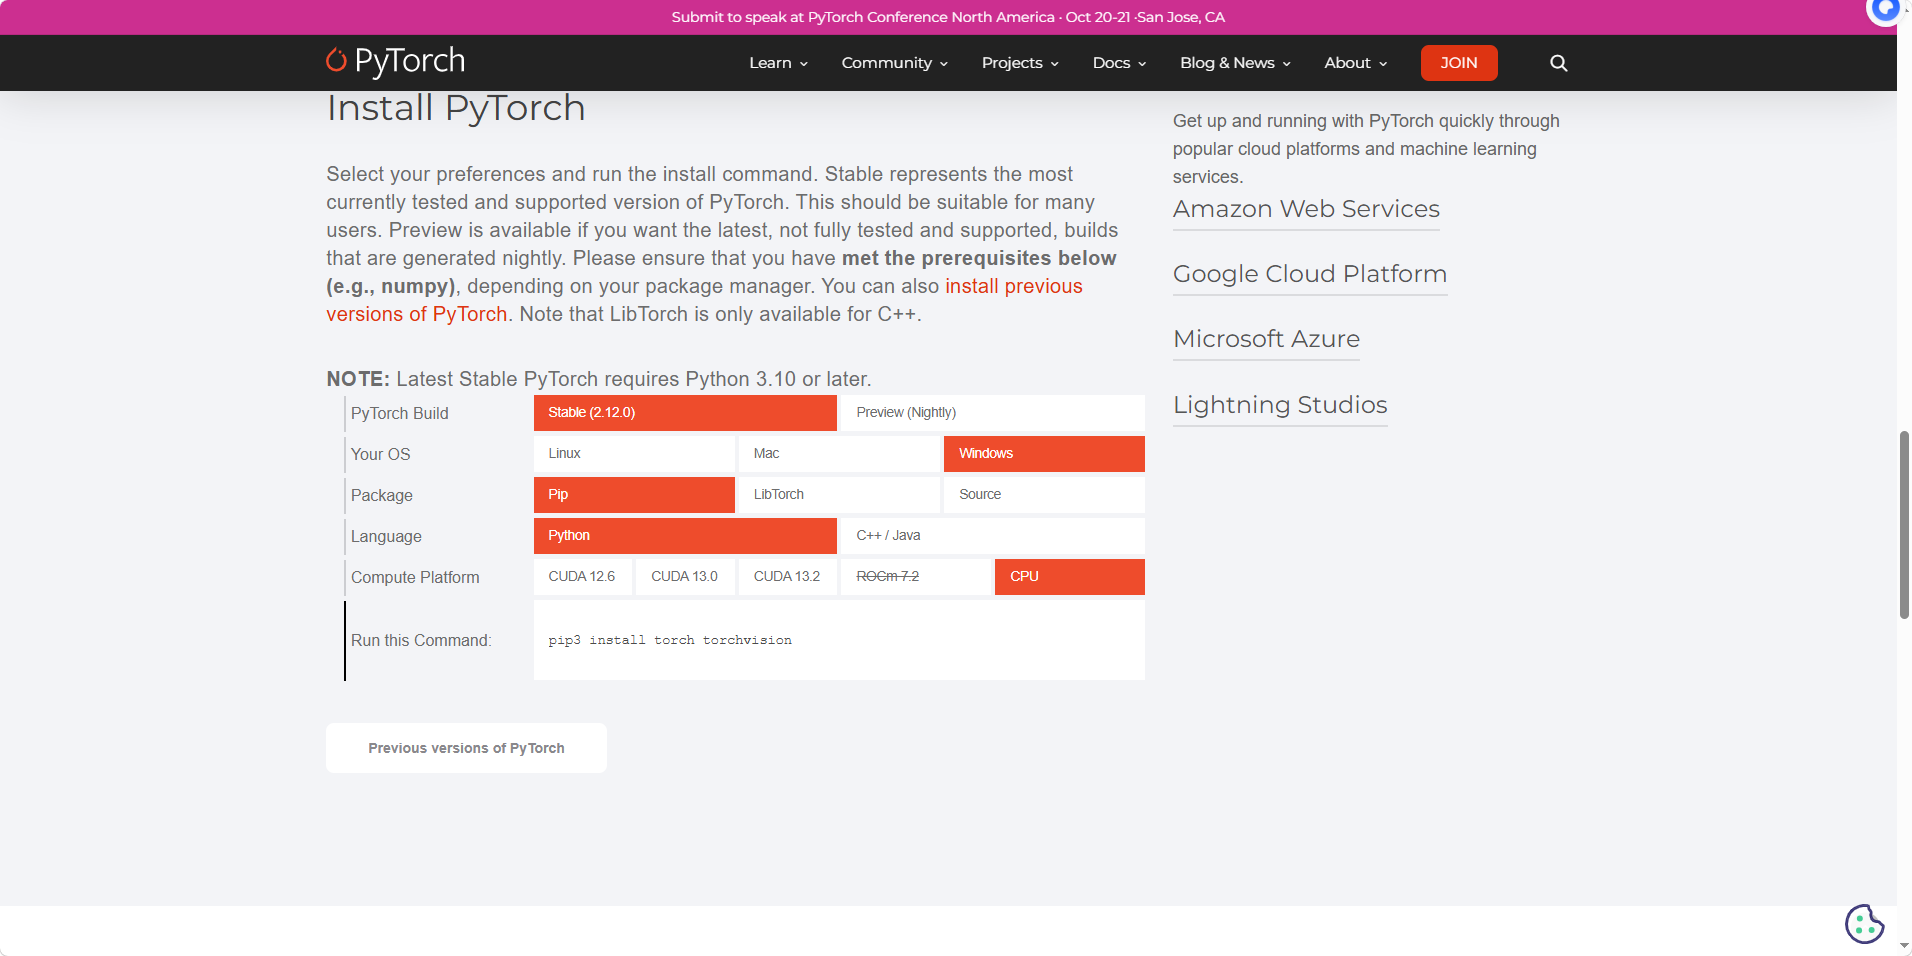Viewport: 1912px width, 956px height.
Task: Select the Stable (2.12.0) build option
Action: pyautogui.click(x=685, y=413)
